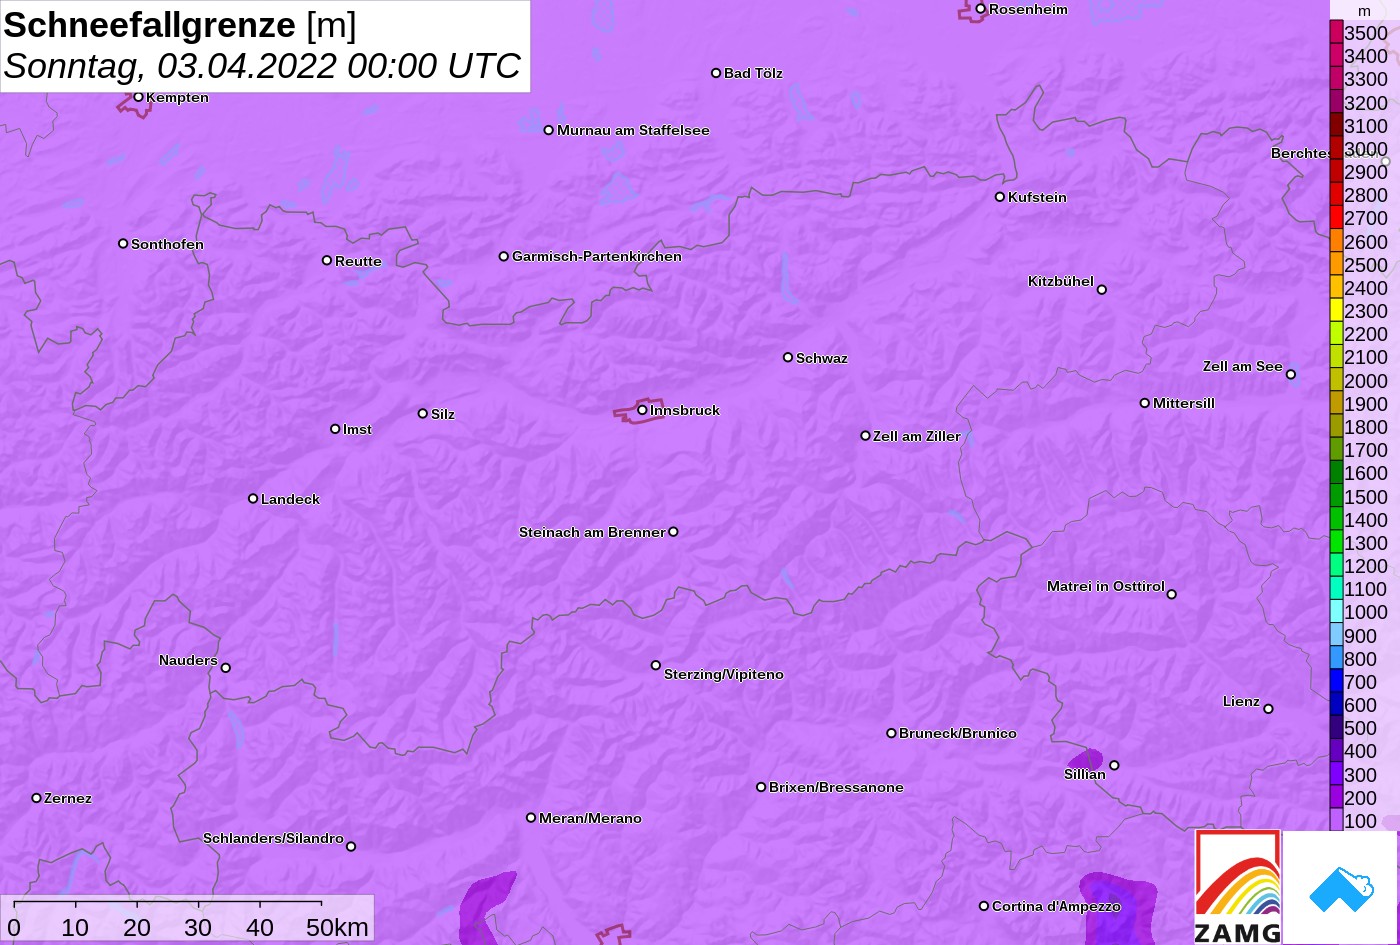
Task: Click the 700 m blue legend color
Action: [x=1336, y=682]
